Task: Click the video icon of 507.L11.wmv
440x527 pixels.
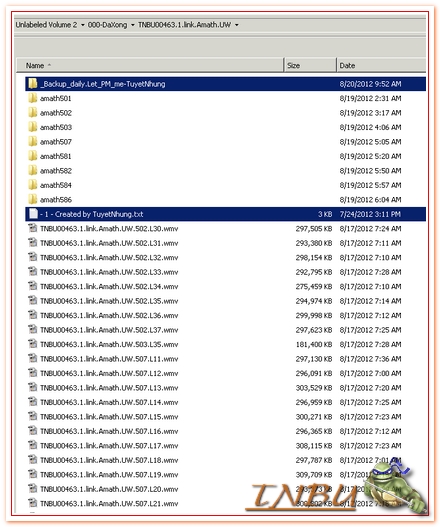Action: pyautogui.click(x=33, y=358)
